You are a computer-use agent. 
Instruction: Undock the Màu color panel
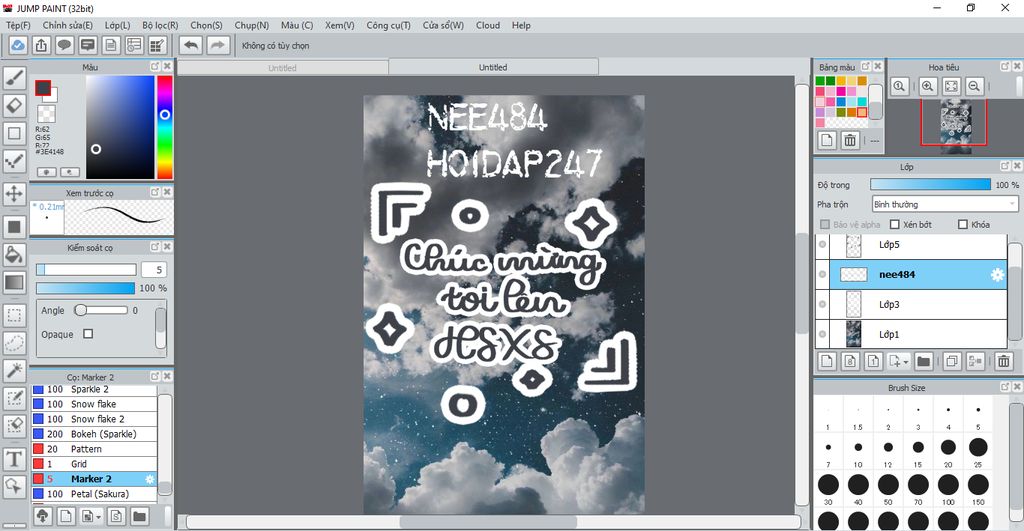(155, 66)
